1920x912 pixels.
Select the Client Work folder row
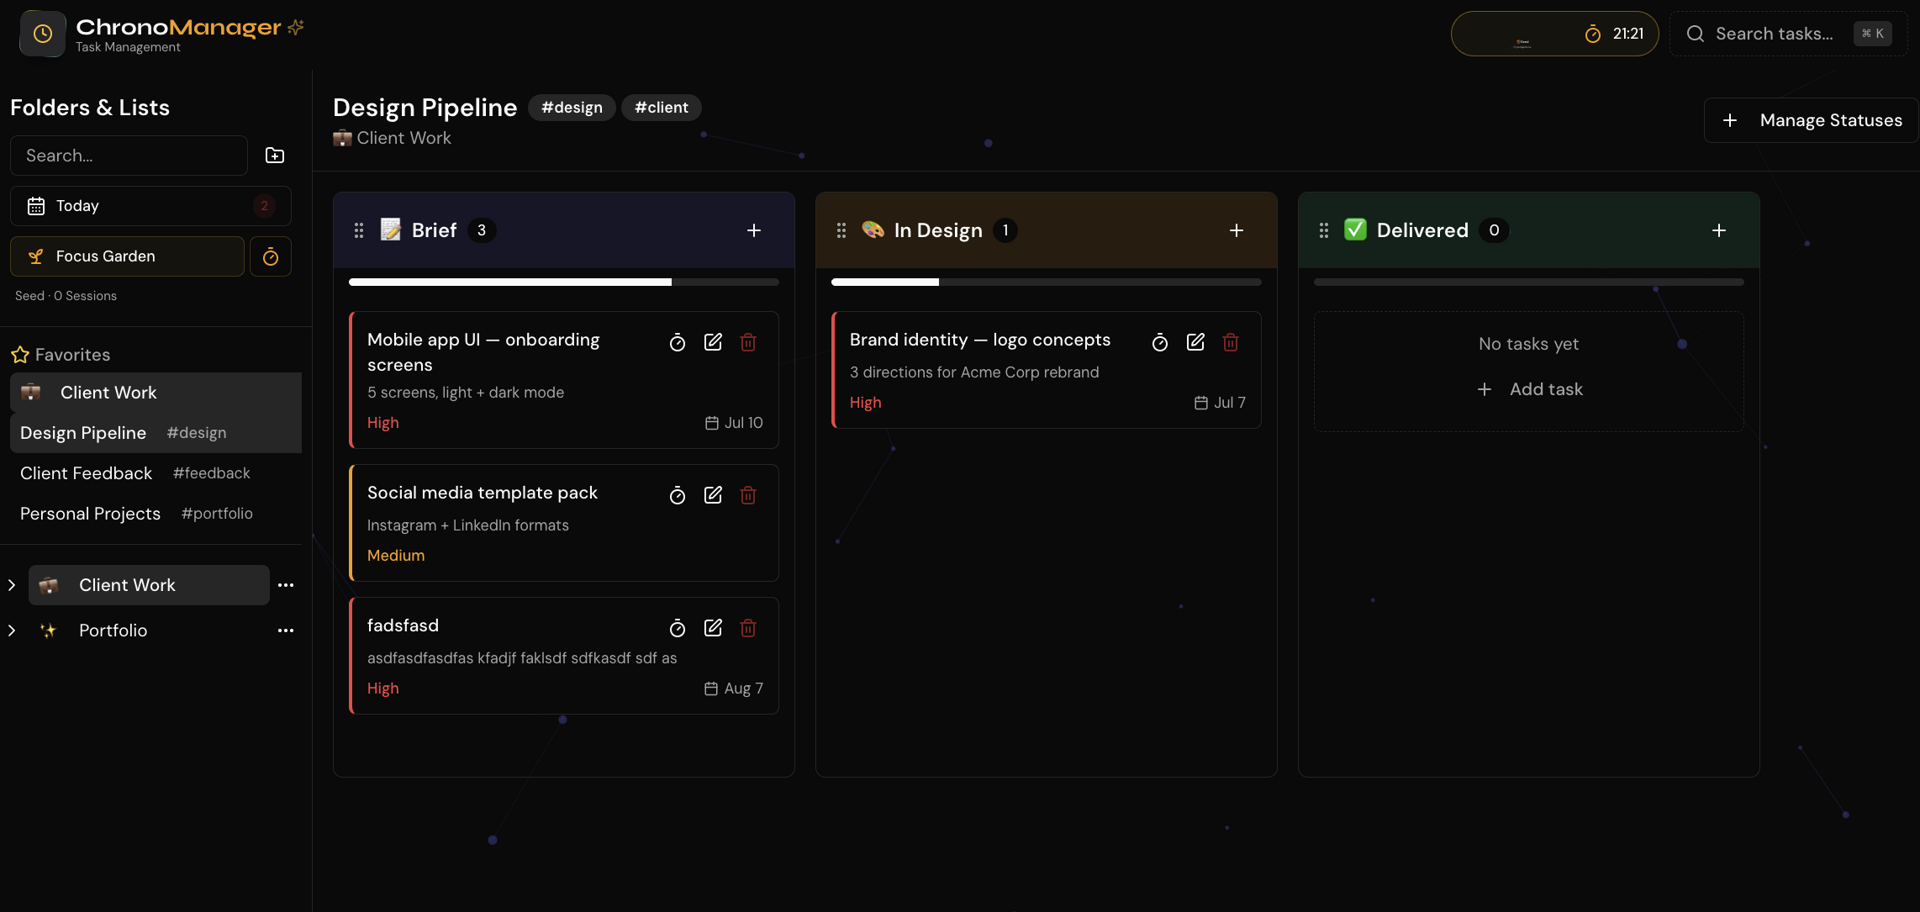(149, 585)
